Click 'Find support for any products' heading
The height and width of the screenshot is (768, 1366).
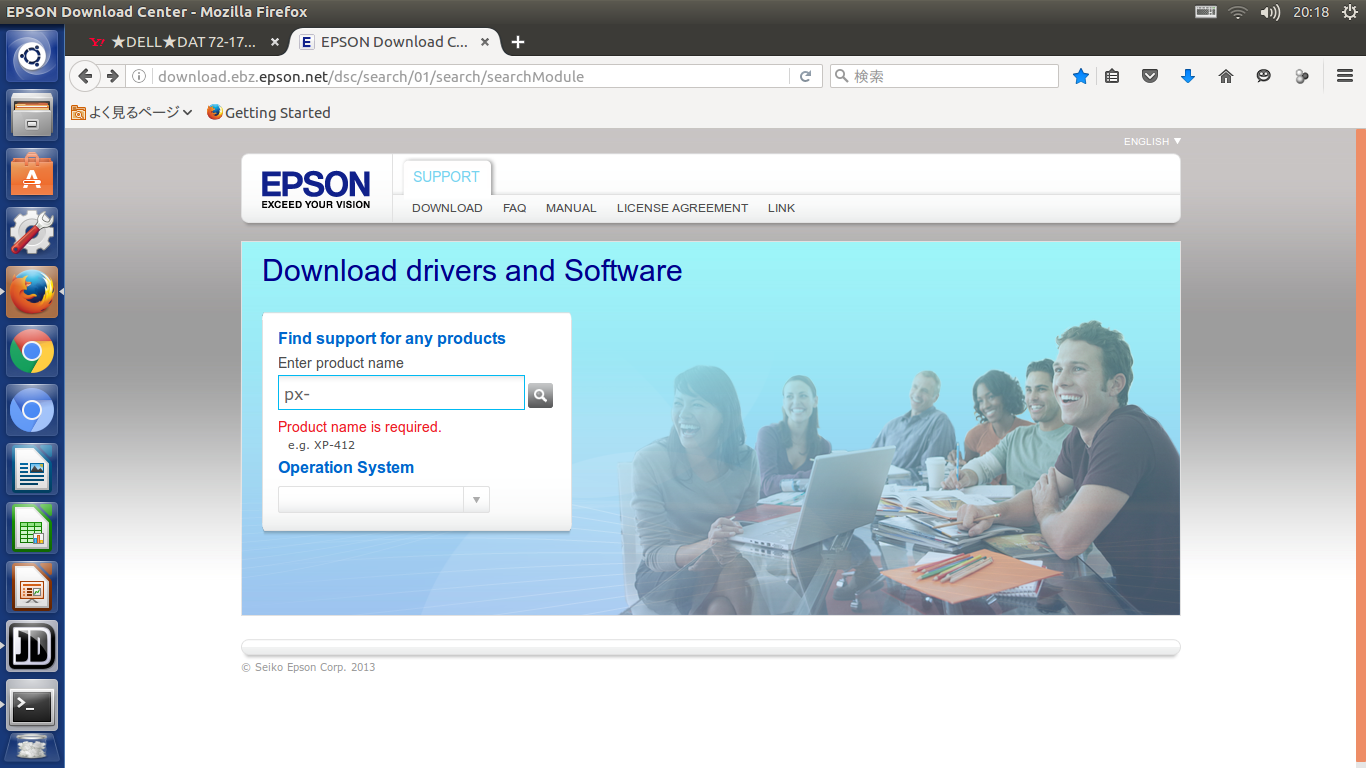point(392,338)
